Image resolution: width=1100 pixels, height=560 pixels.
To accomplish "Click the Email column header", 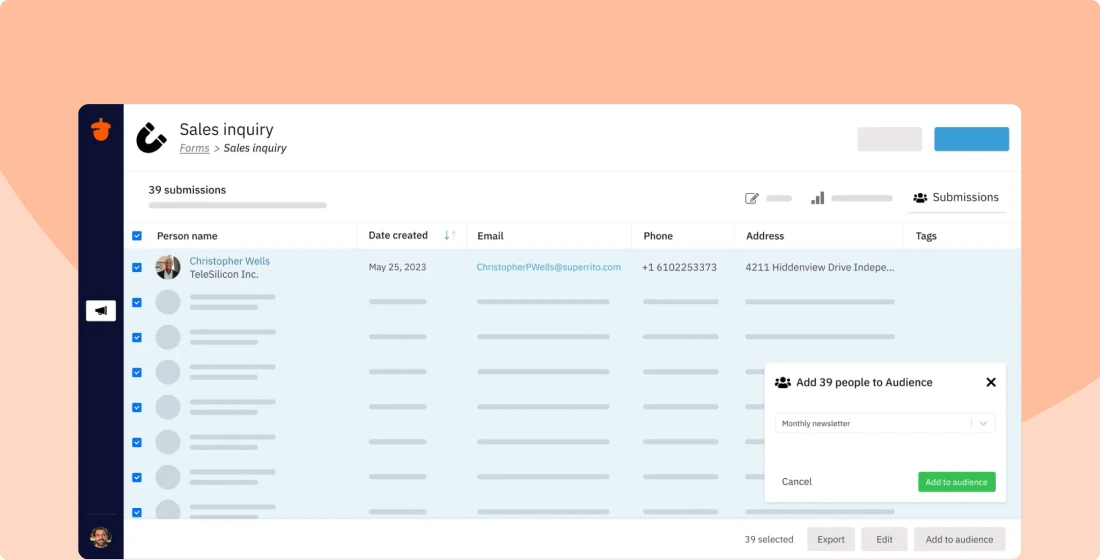I will coord(490,236).
